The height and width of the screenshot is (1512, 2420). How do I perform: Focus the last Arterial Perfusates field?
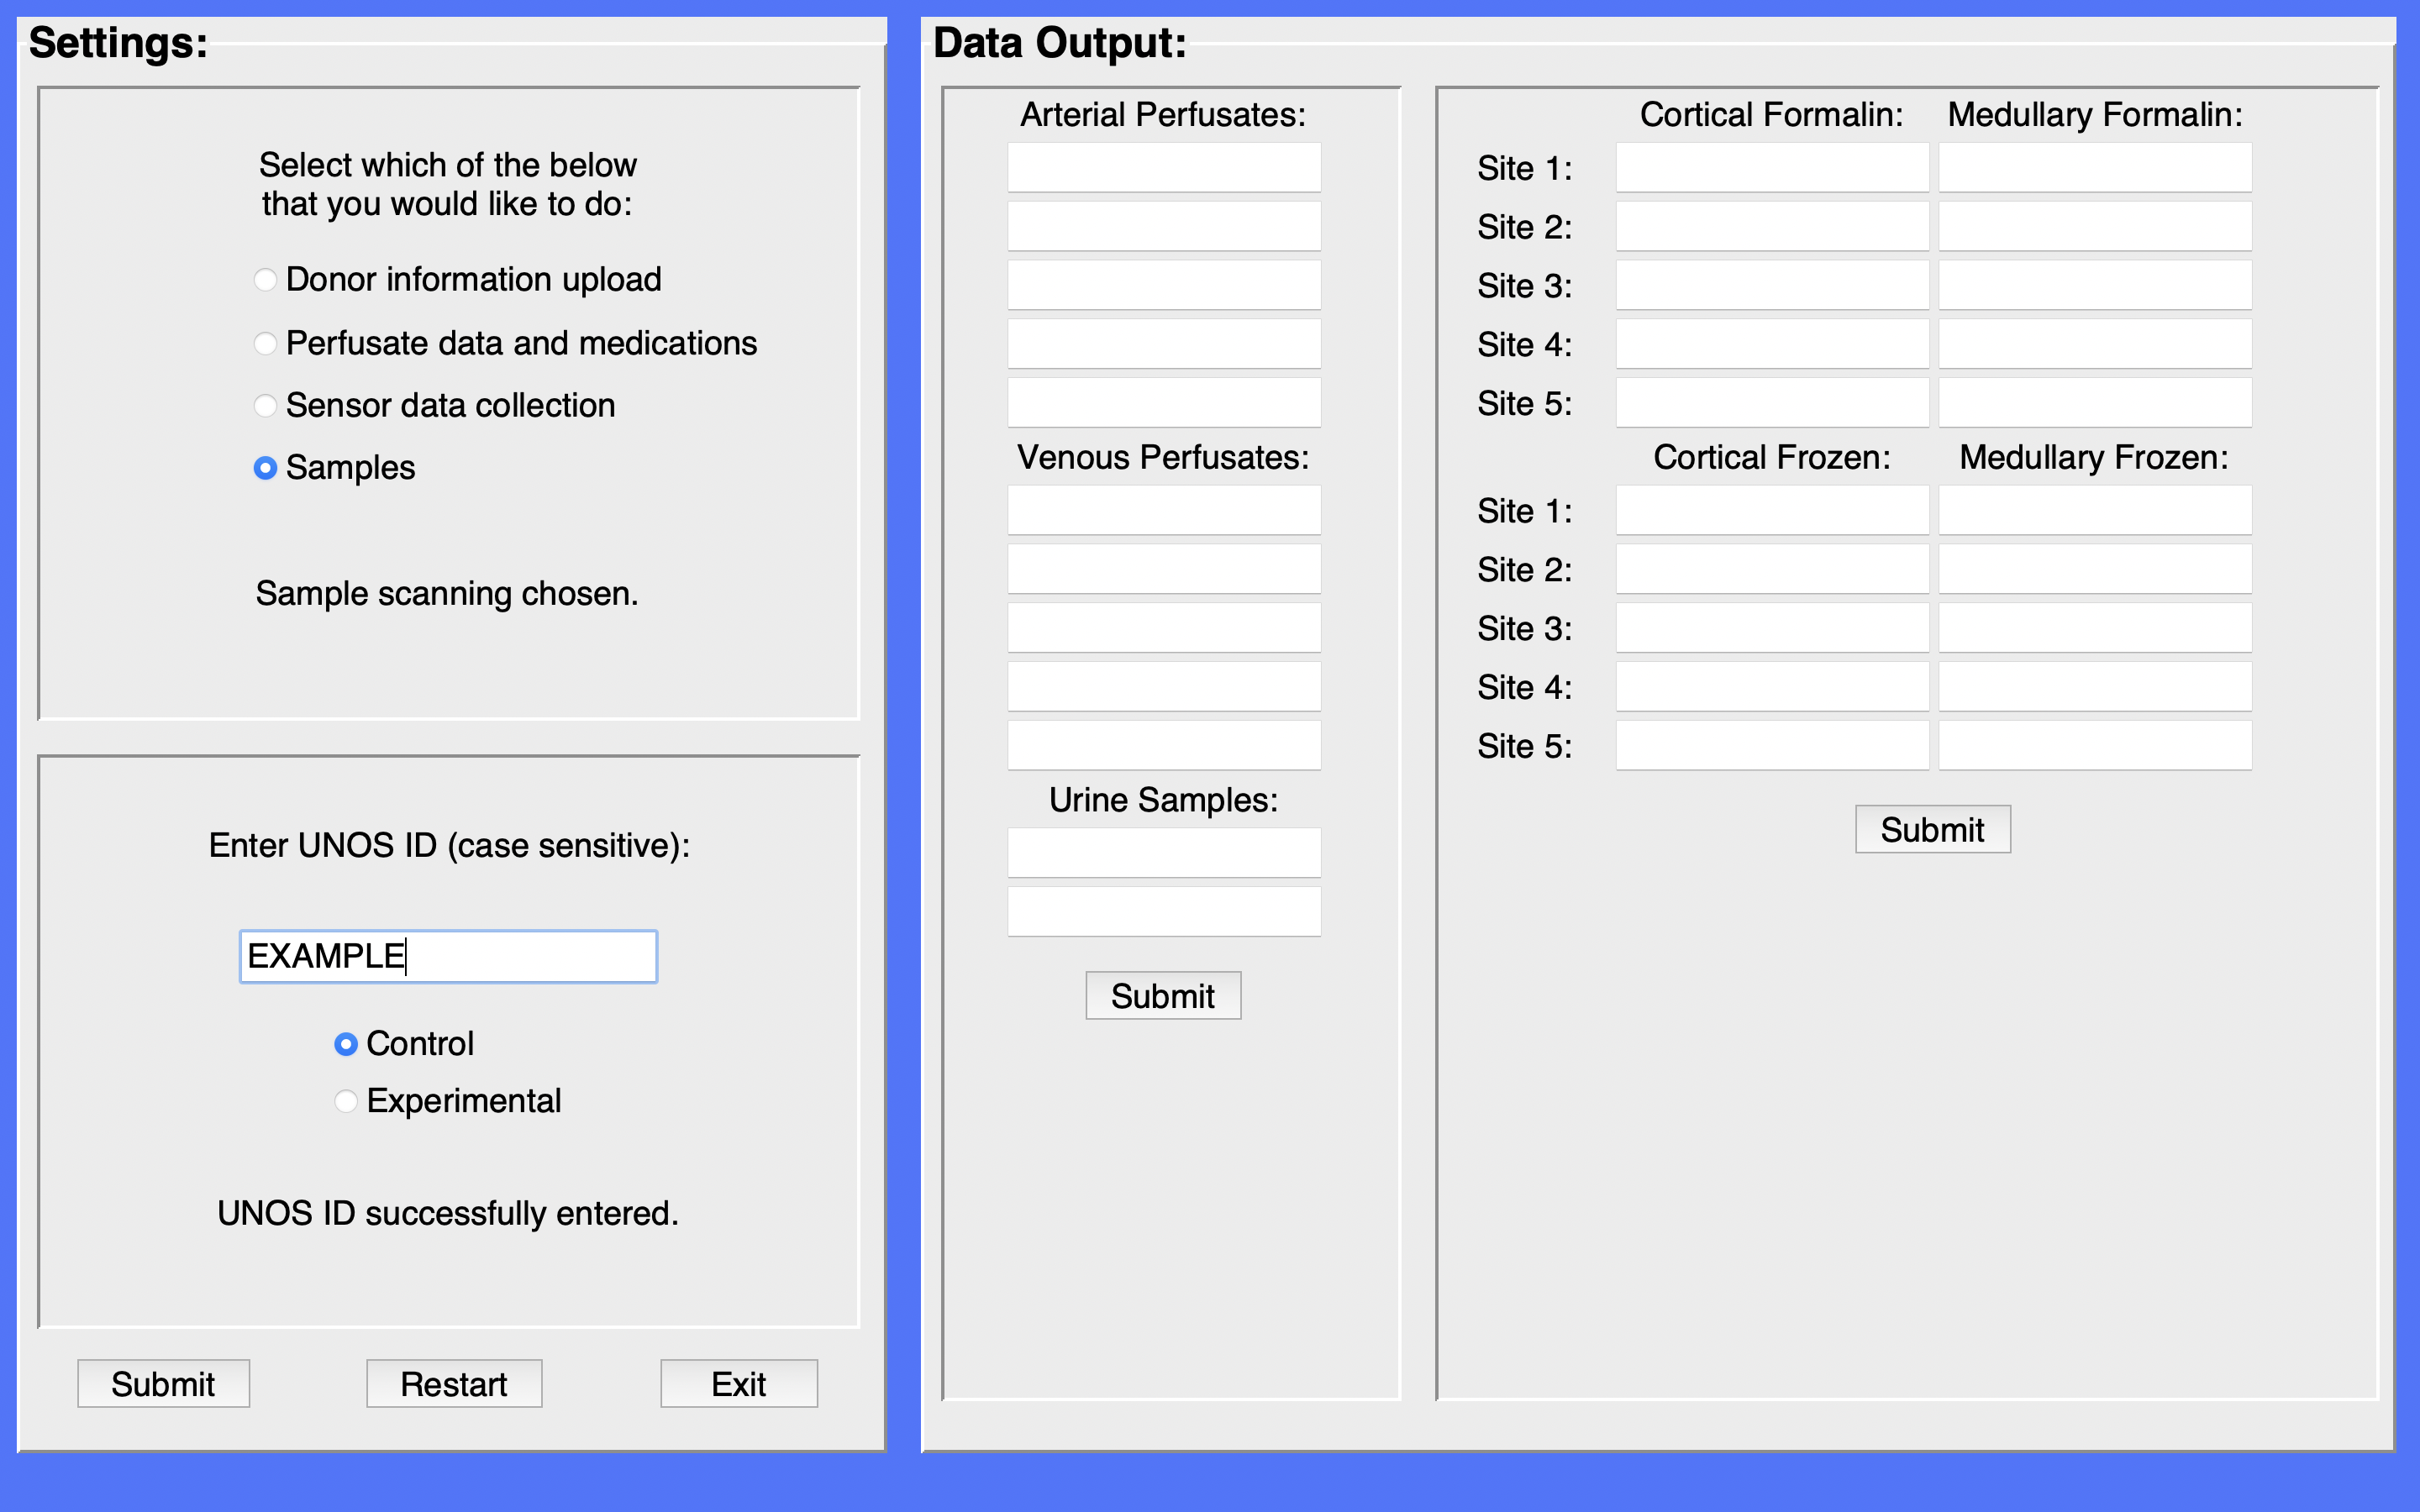coord(1164,403)
